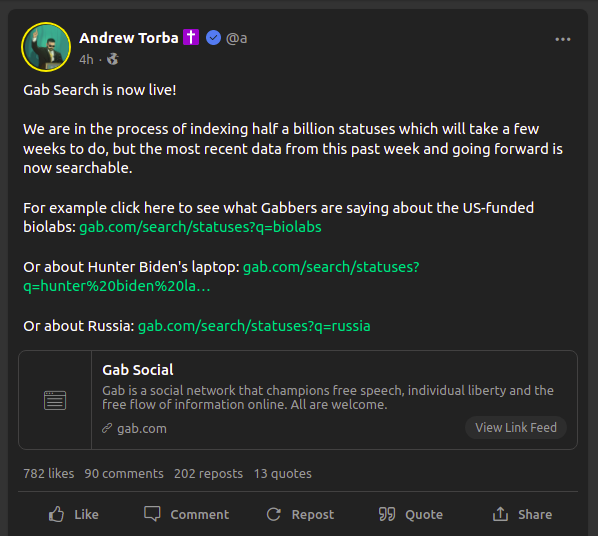
Task: Click the purple cross badge icon
Action: [191, 37]
